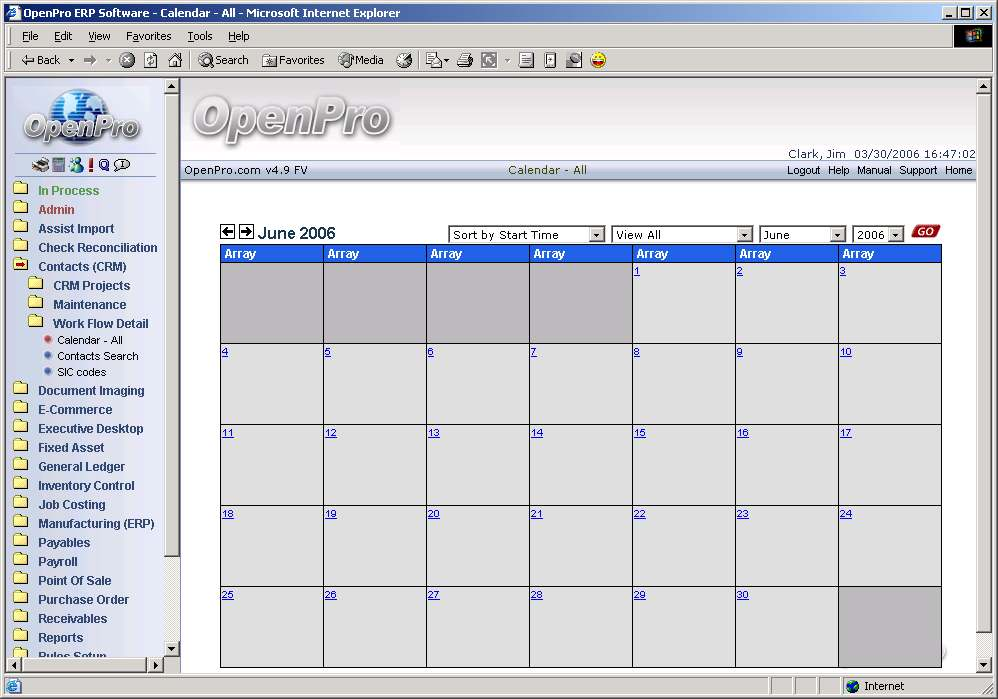998x699 pixels.
Task: Click the Logout link
Action: pyautogui.click(x=803, y=170)
